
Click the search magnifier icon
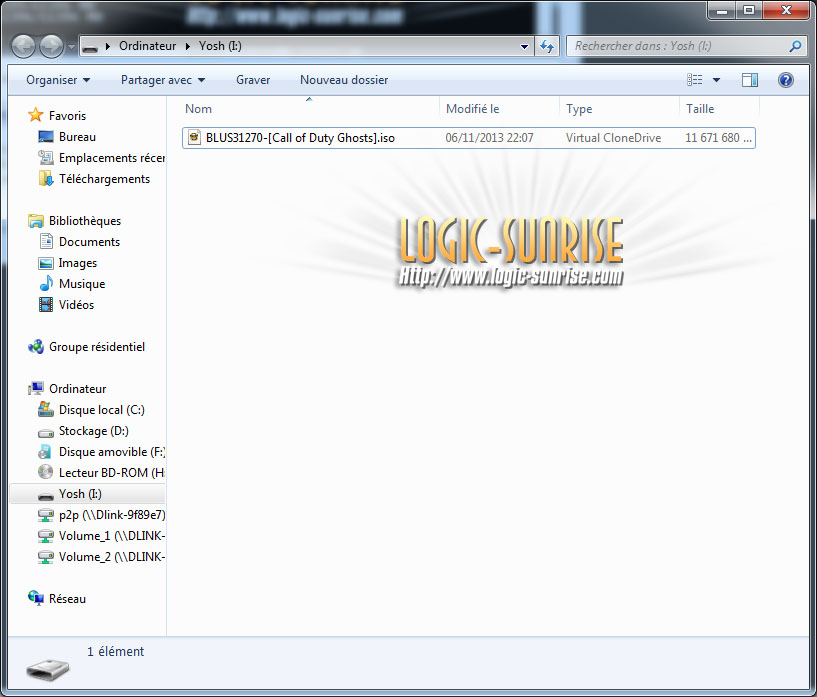795,46
